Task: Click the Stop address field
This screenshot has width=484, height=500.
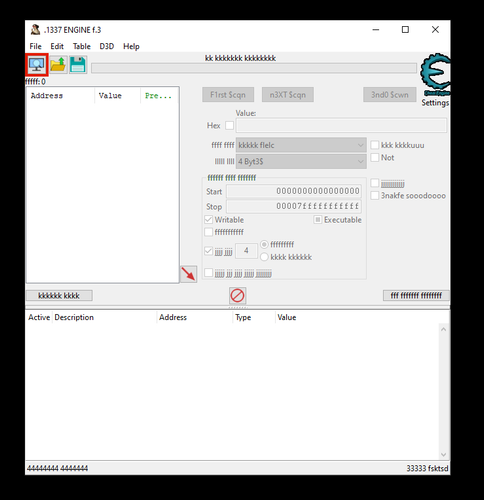Action: pos(294,206)
